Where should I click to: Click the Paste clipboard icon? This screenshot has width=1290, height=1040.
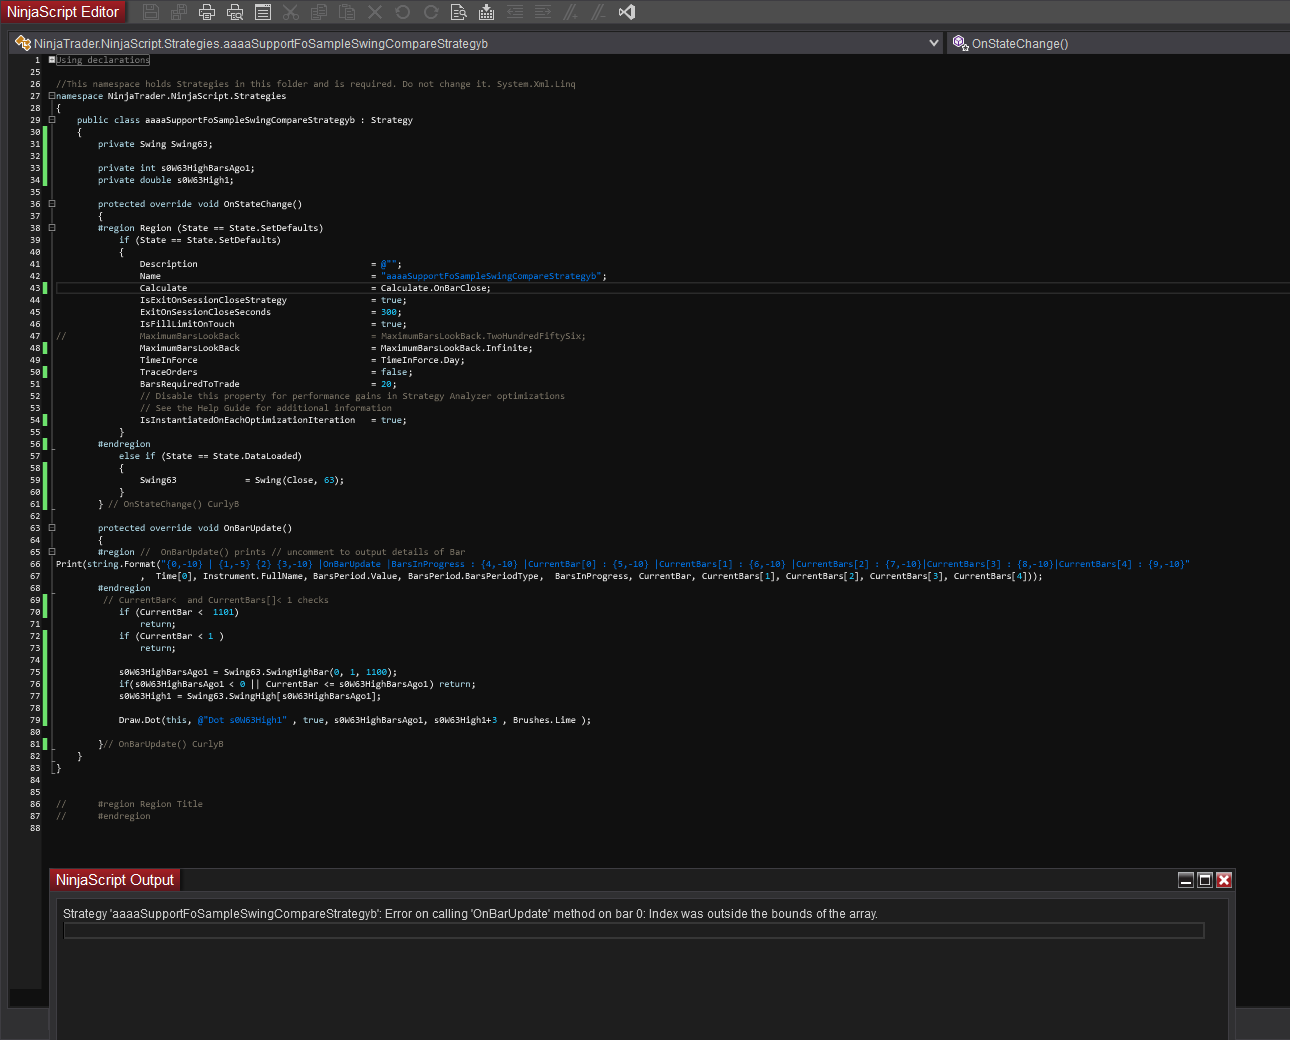click(x=347, y=12)
